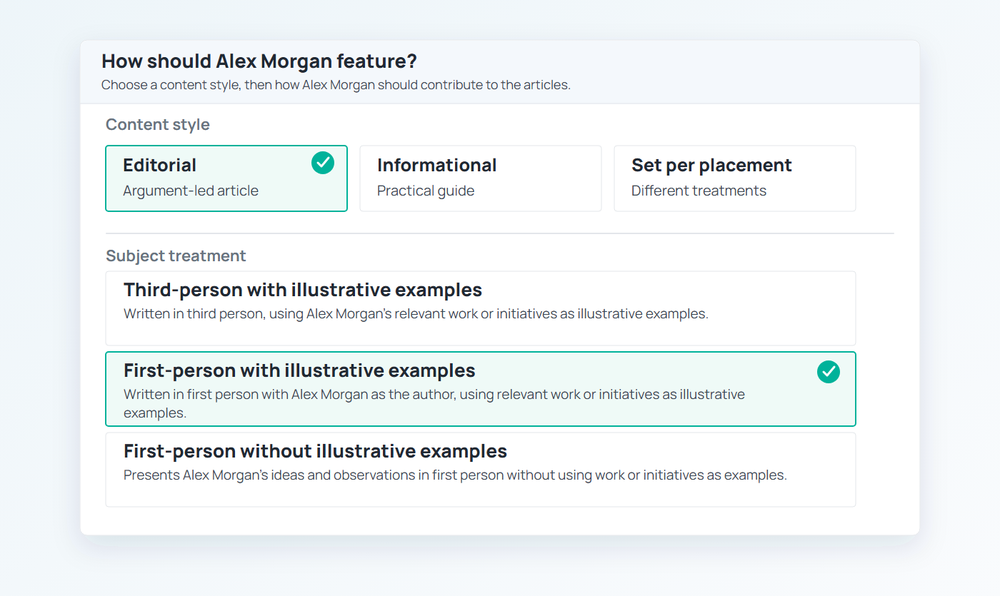Click the 'Practical guide' description text
The image size is (1000, 596).
coord(425,191)
